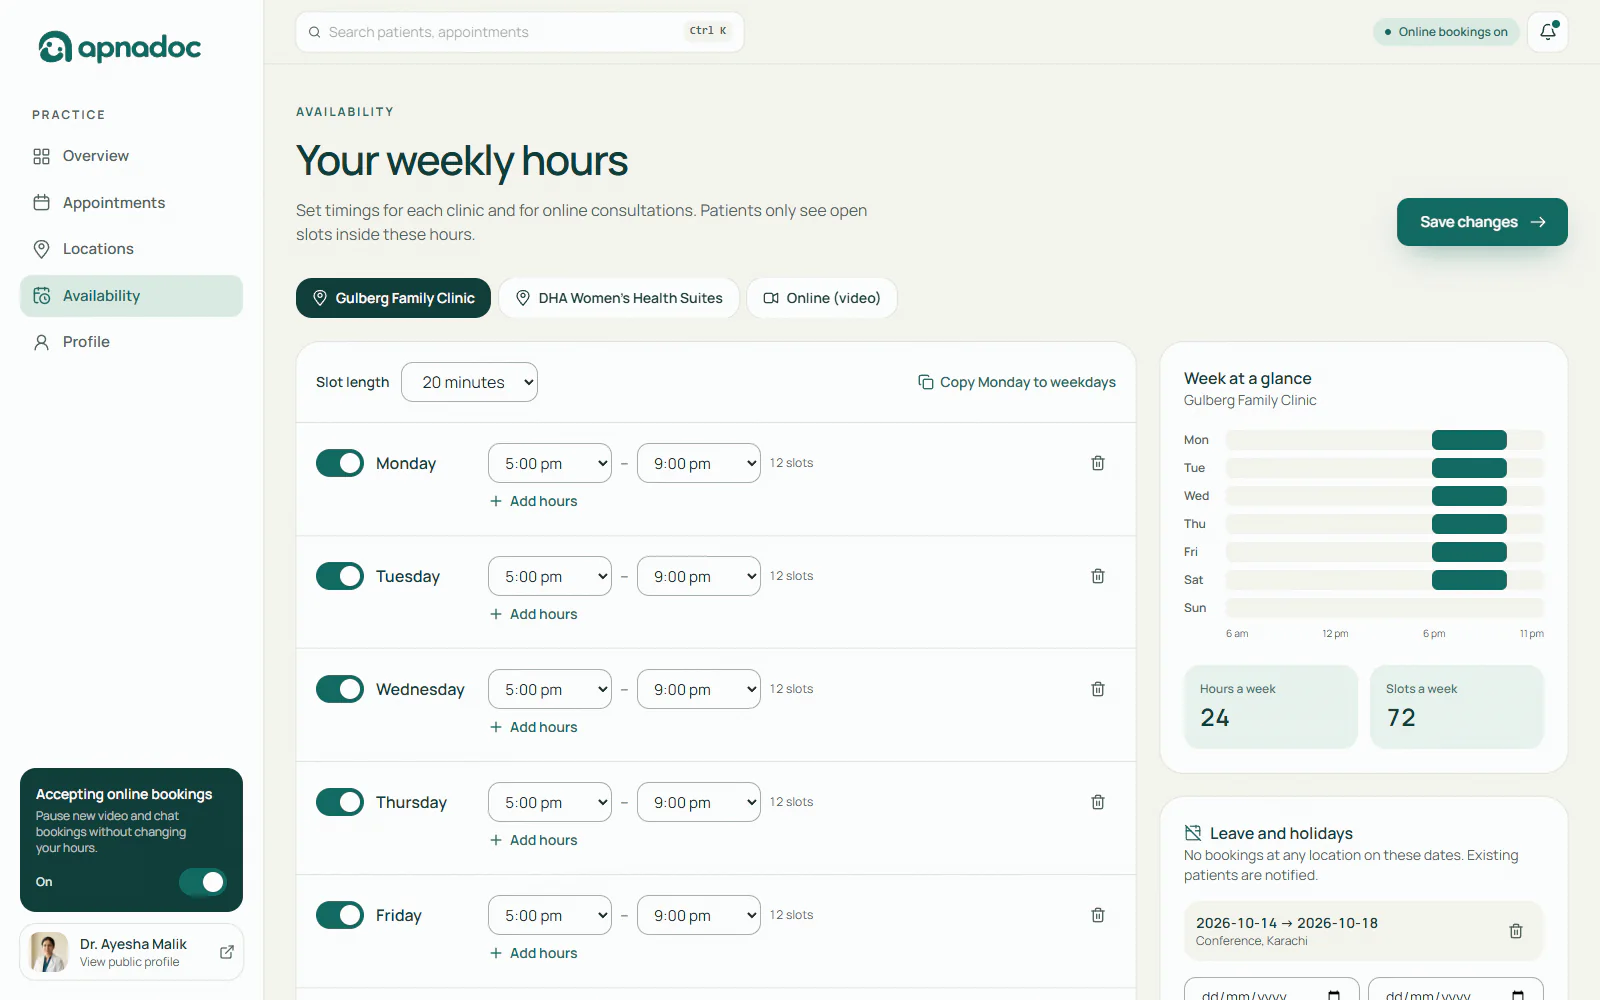Delete Friday hours with trash icon
The width and height of the screenshot is (1600, 1000).
tap(1098, 915)
